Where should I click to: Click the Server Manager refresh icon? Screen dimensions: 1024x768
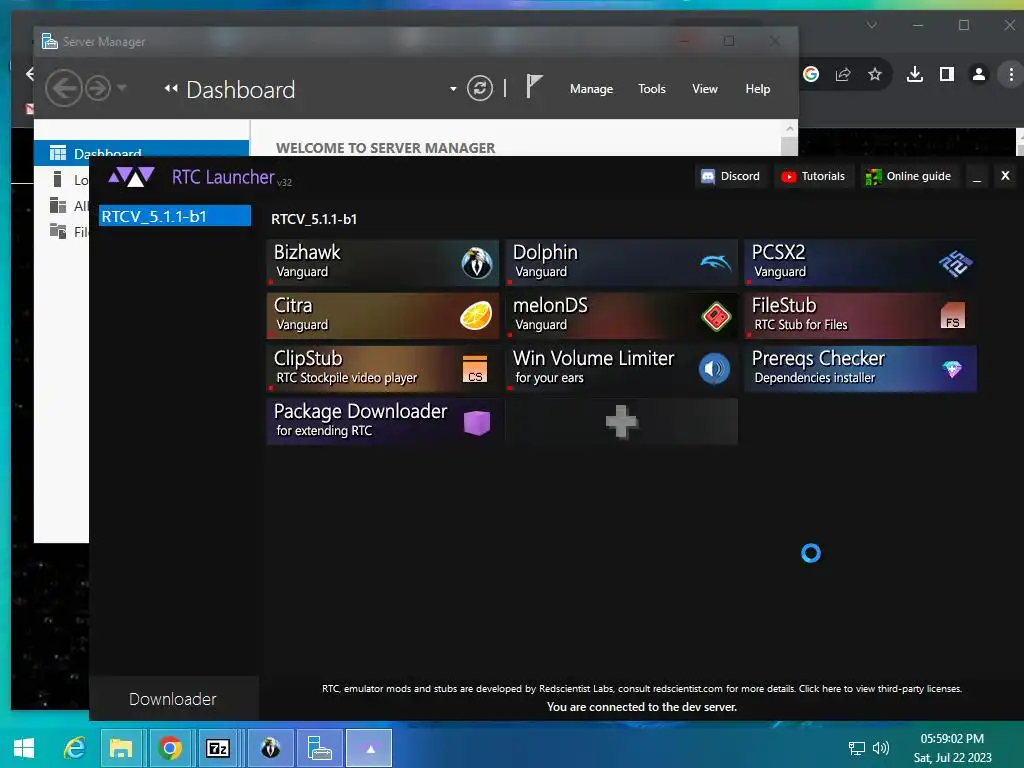[x=480, y=88]
